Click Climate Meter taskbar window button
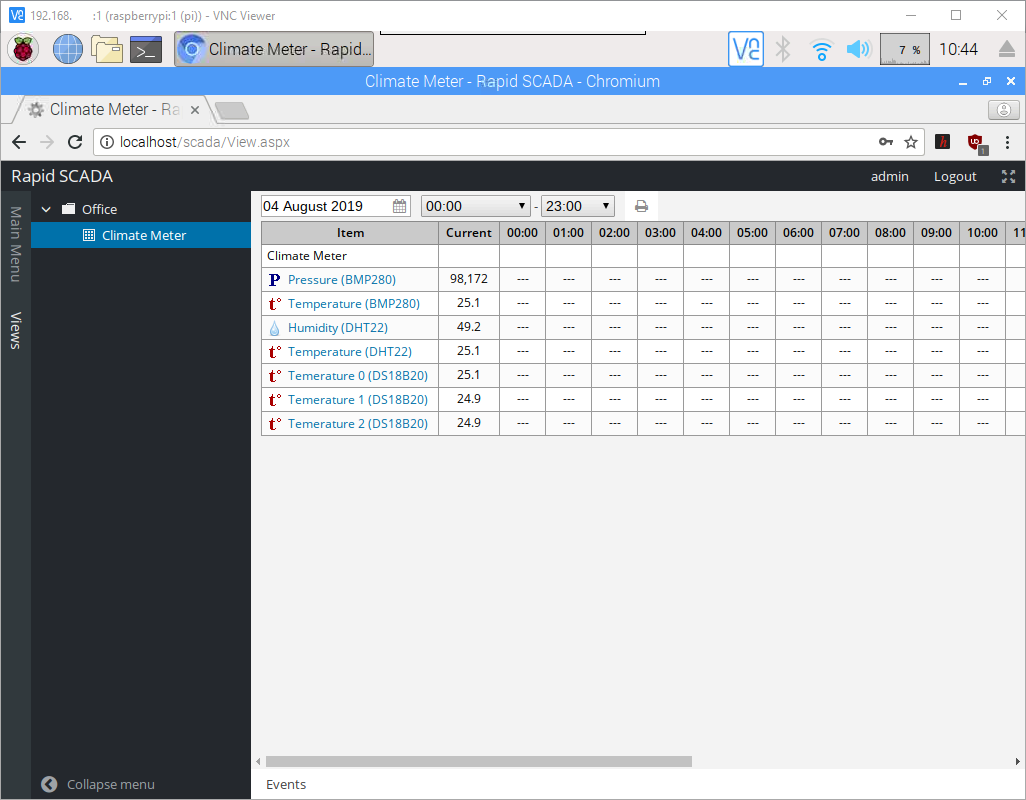The height and width of the screenshot is (800, 1026). click(x=274, y=49)
